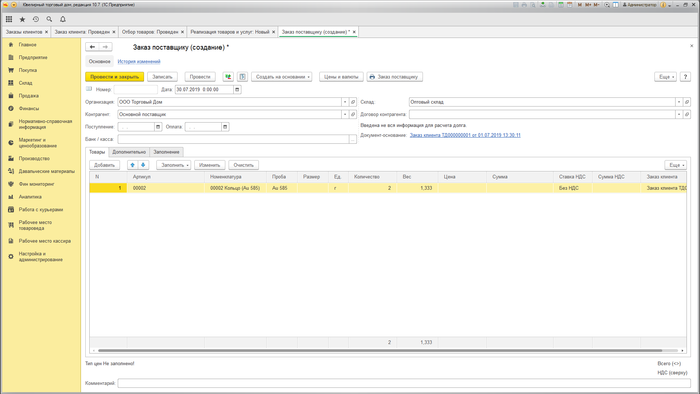
Task: Open the Создать на основании dropdown
Action: (x=282, y=77)
